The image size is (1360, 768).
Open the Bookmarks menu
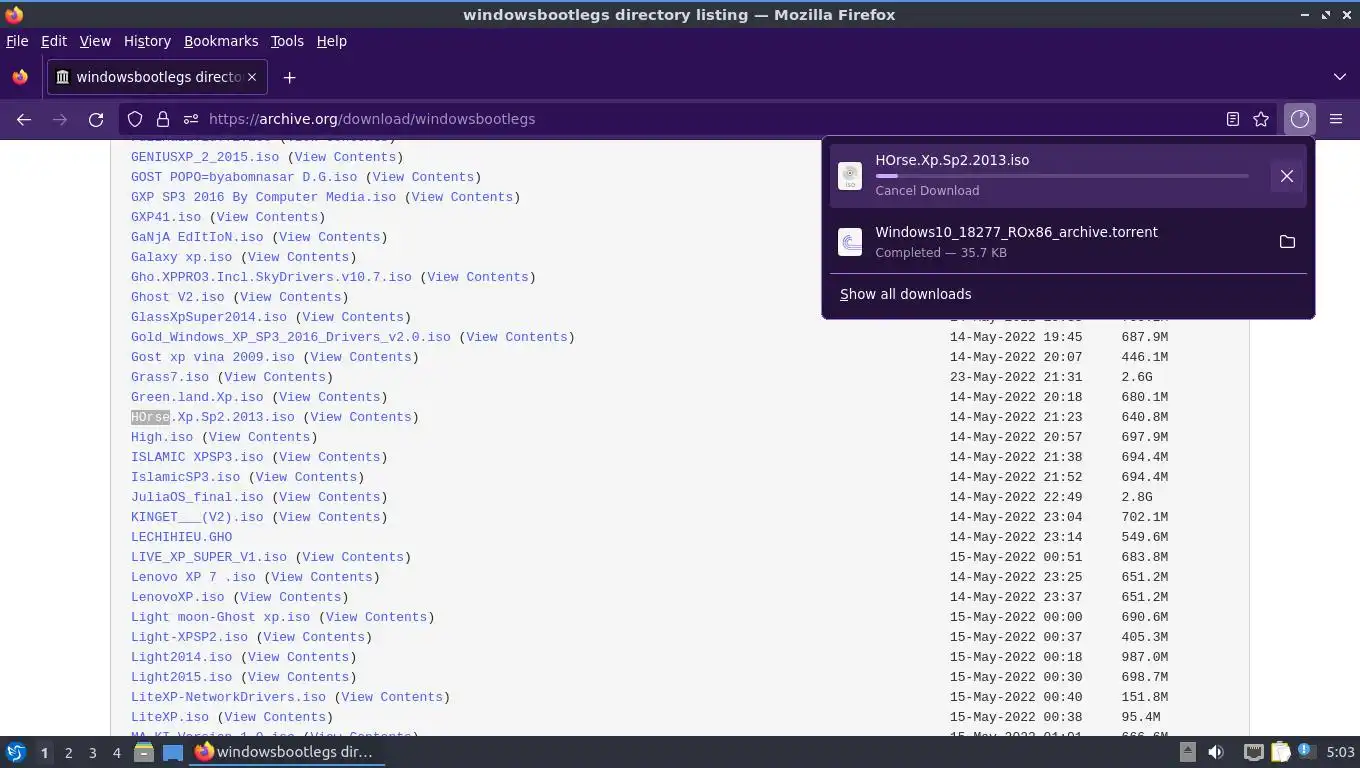point(221,41)
